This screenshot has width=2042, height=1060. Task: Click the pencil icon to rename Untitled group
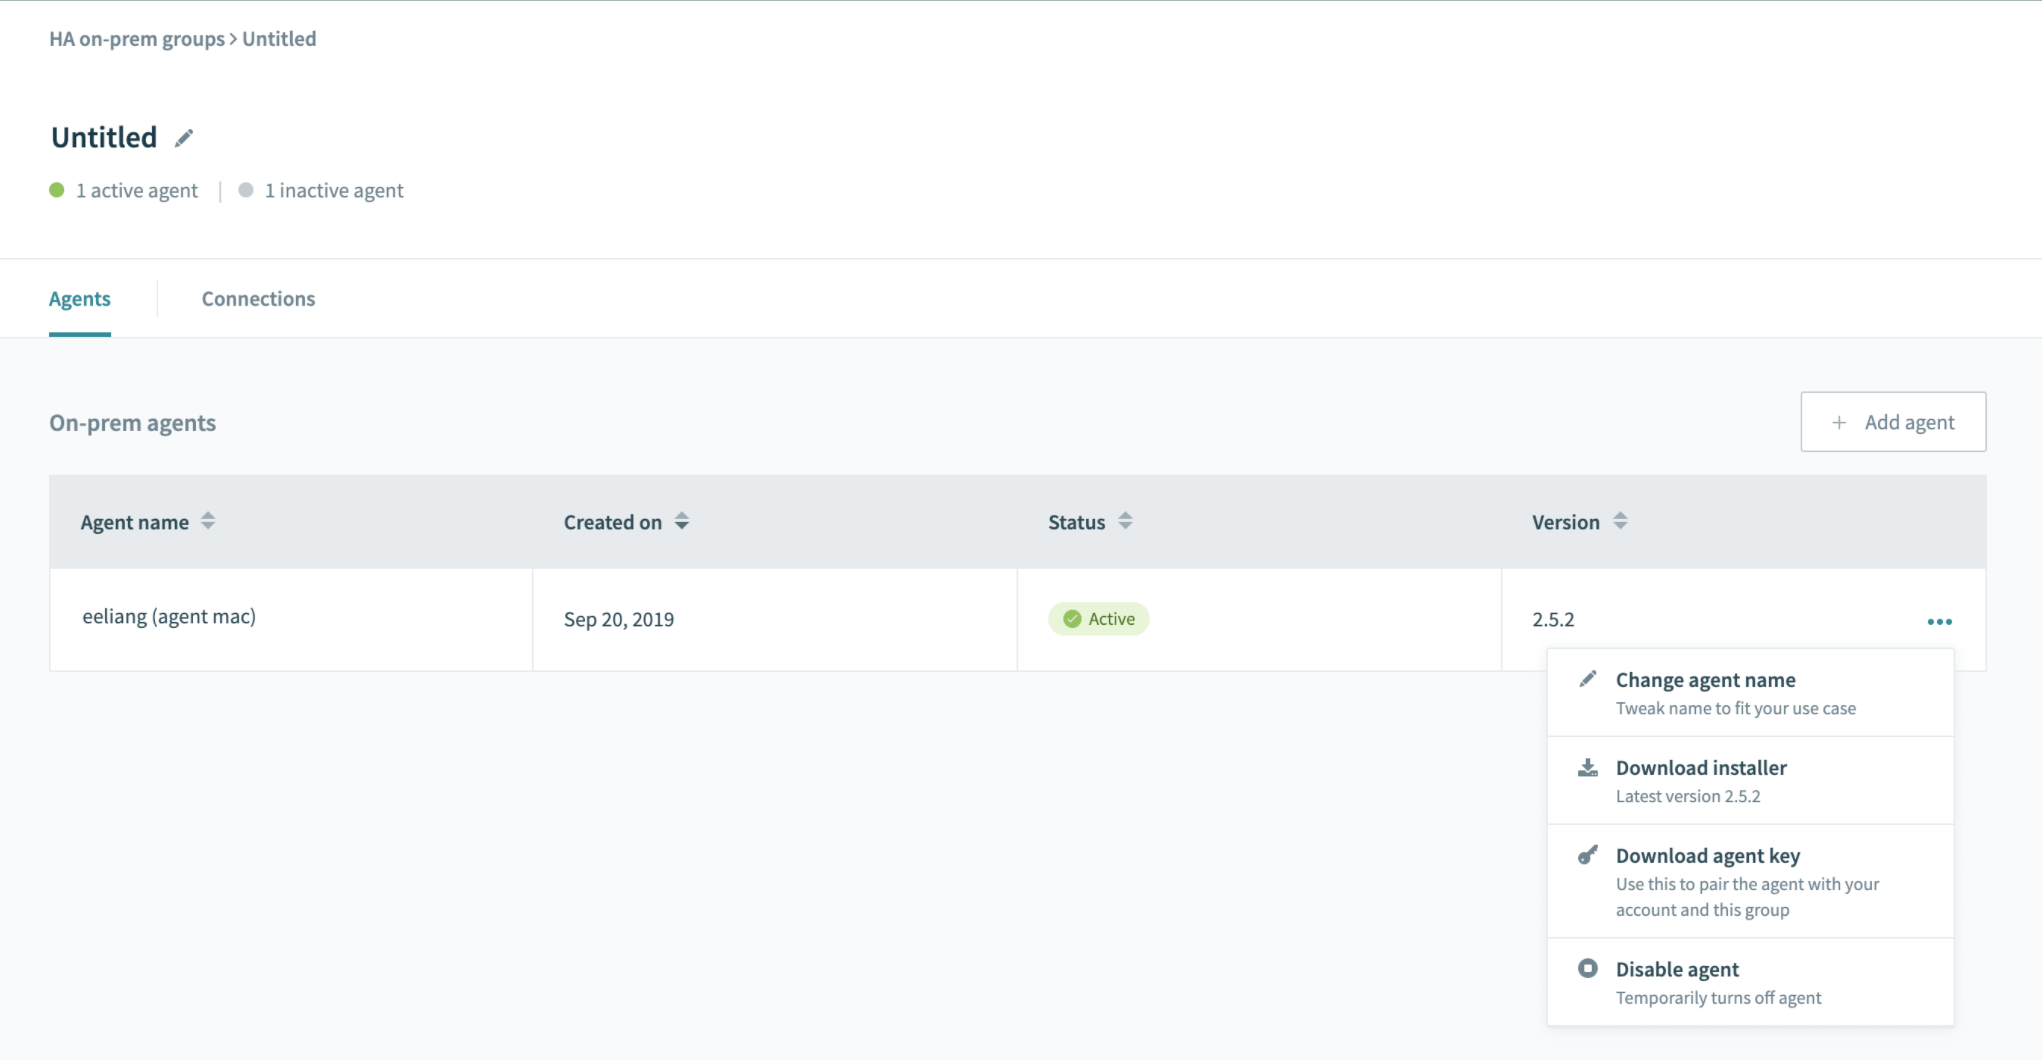tap(184, 138)
